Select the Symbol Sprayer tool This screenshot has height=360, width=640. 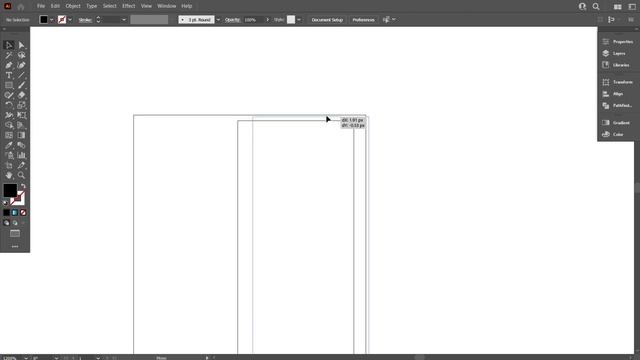pos(9,155)
